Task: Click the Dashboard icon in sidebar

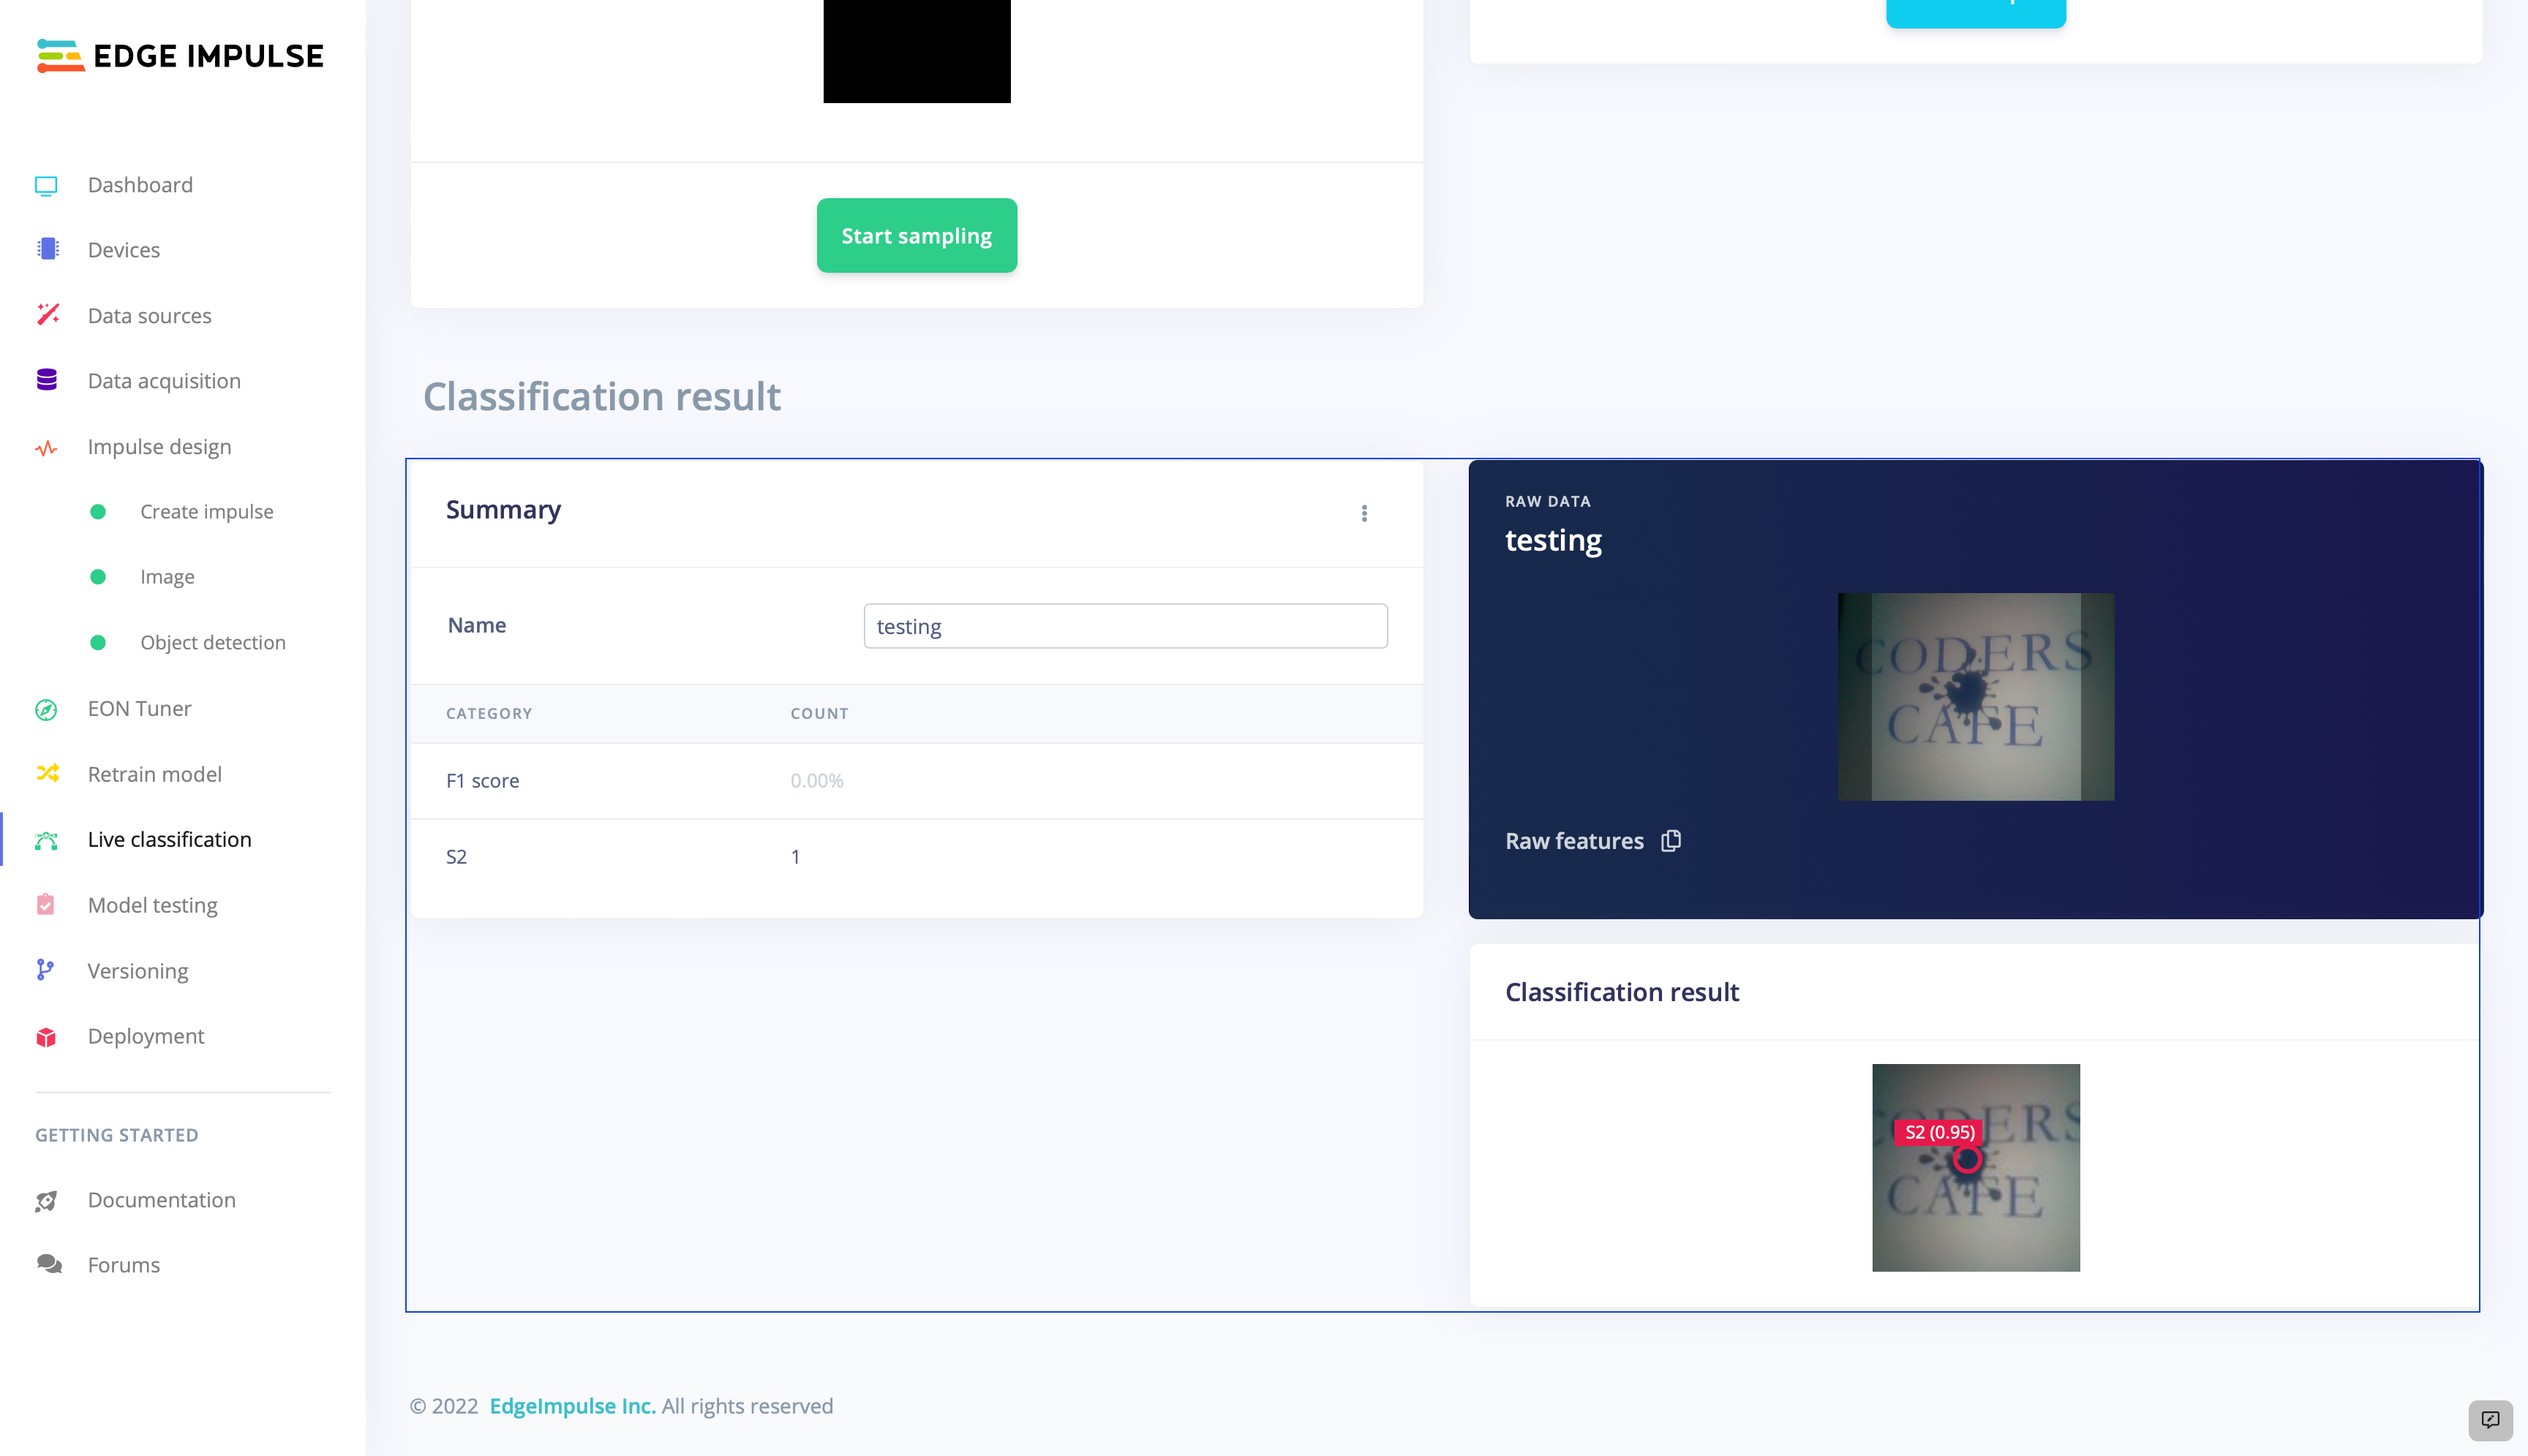Action: (47, 184)
